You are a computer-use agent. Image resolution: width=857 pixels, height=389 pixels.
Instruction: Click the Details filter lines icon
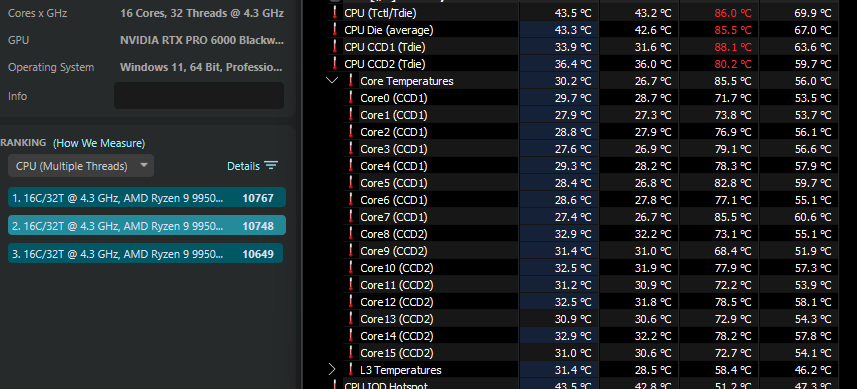[x=271, y=166]
